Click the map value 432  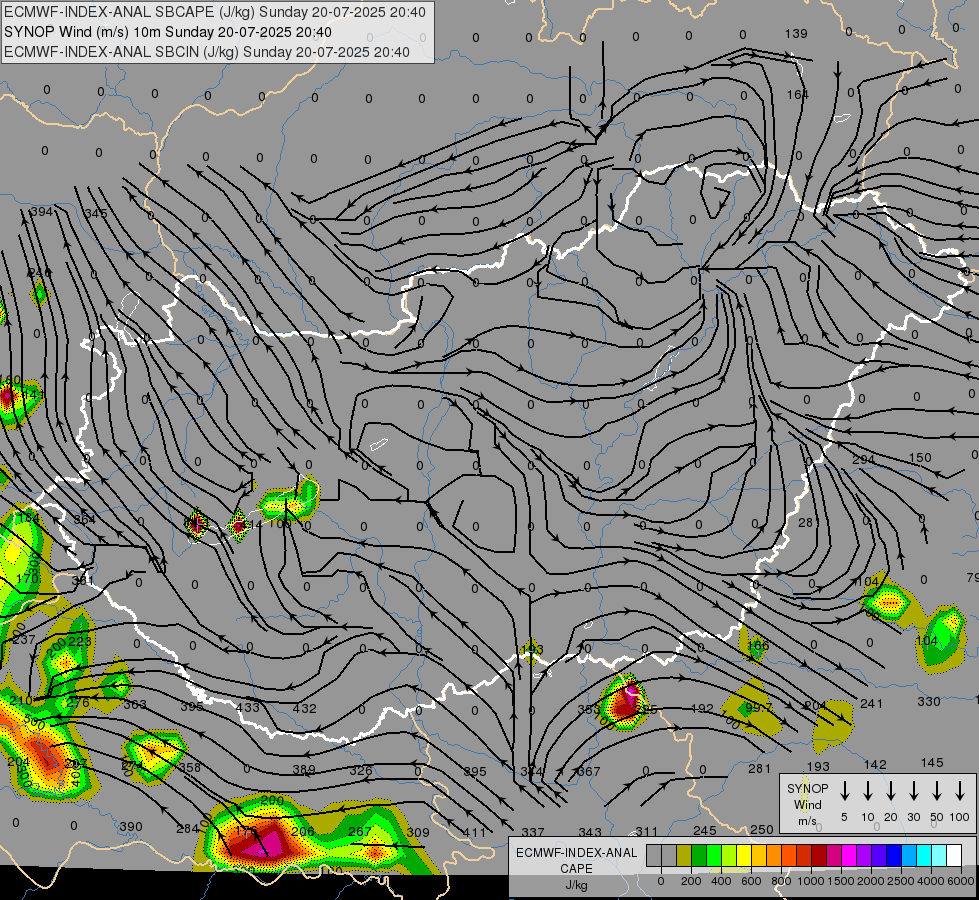coord(305,708)
